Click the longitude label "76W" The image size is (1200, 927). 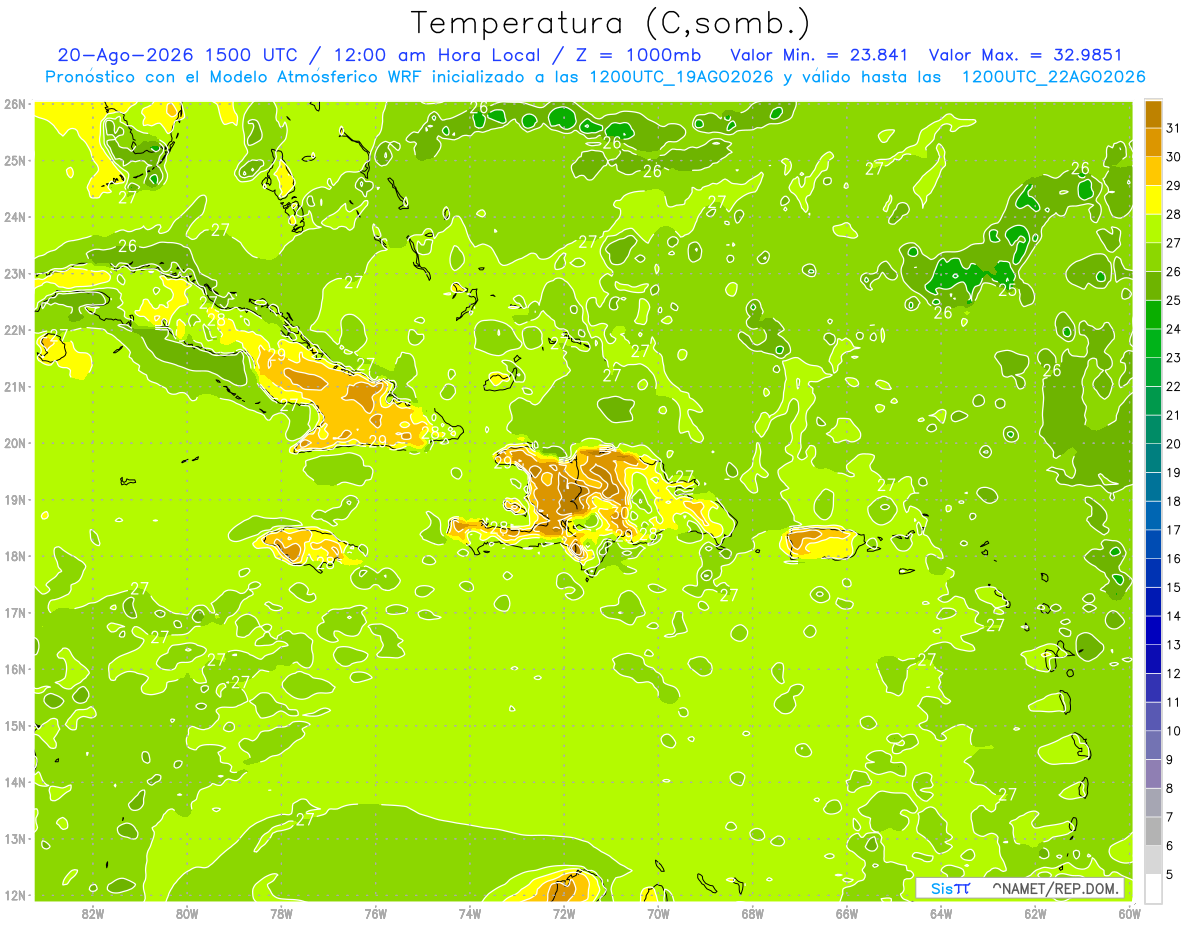pyautogui.click(x=375, y=914)
